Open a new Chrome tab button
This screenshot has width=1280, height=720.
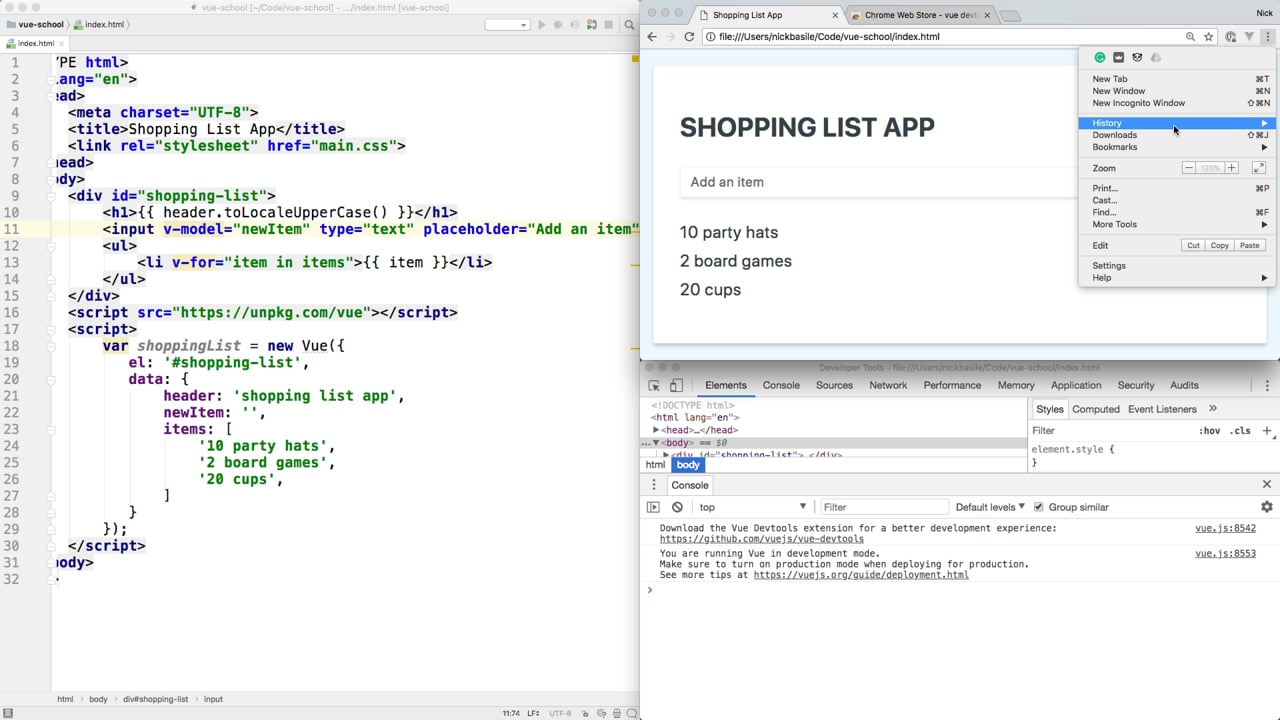(x=1010, y=16)
